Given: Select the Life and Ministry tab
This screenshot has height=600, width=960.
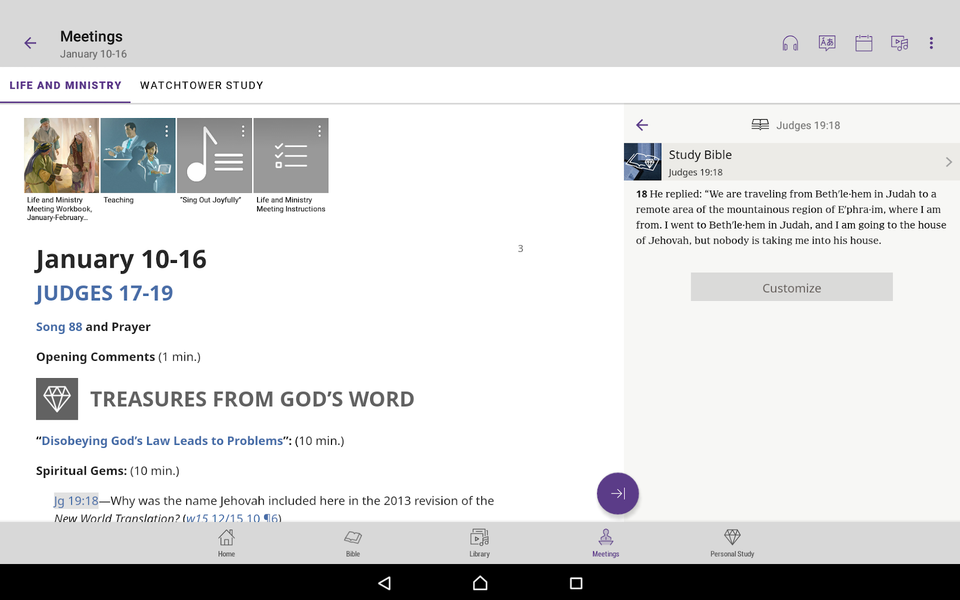Looking at the screenshot, I should coord(65,85).
